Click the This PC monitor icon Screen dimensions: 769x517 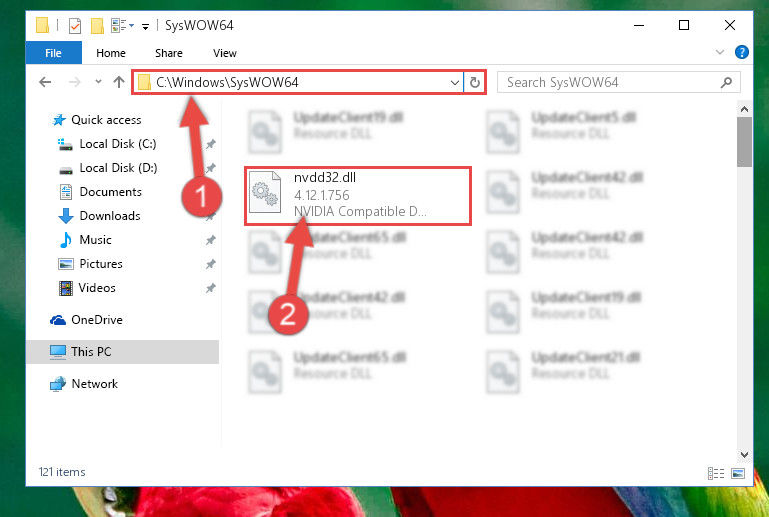[x=57, y=352]
